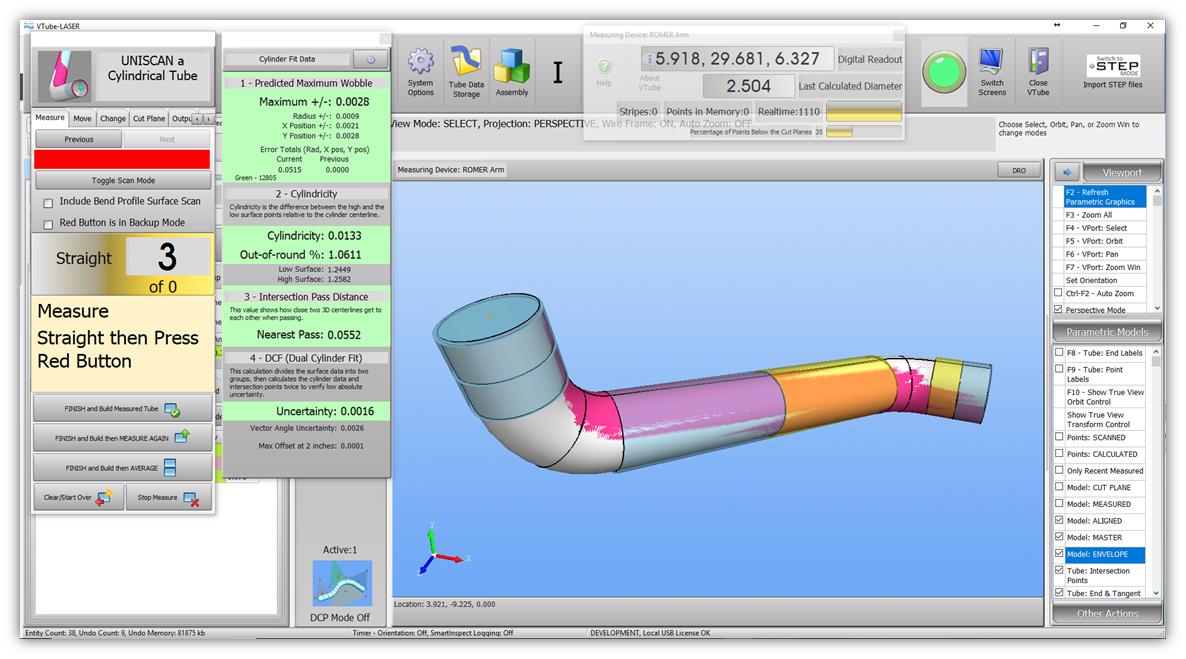
Task: Enable Include Bend Profile Surface Scan
Action: (48, 202)
